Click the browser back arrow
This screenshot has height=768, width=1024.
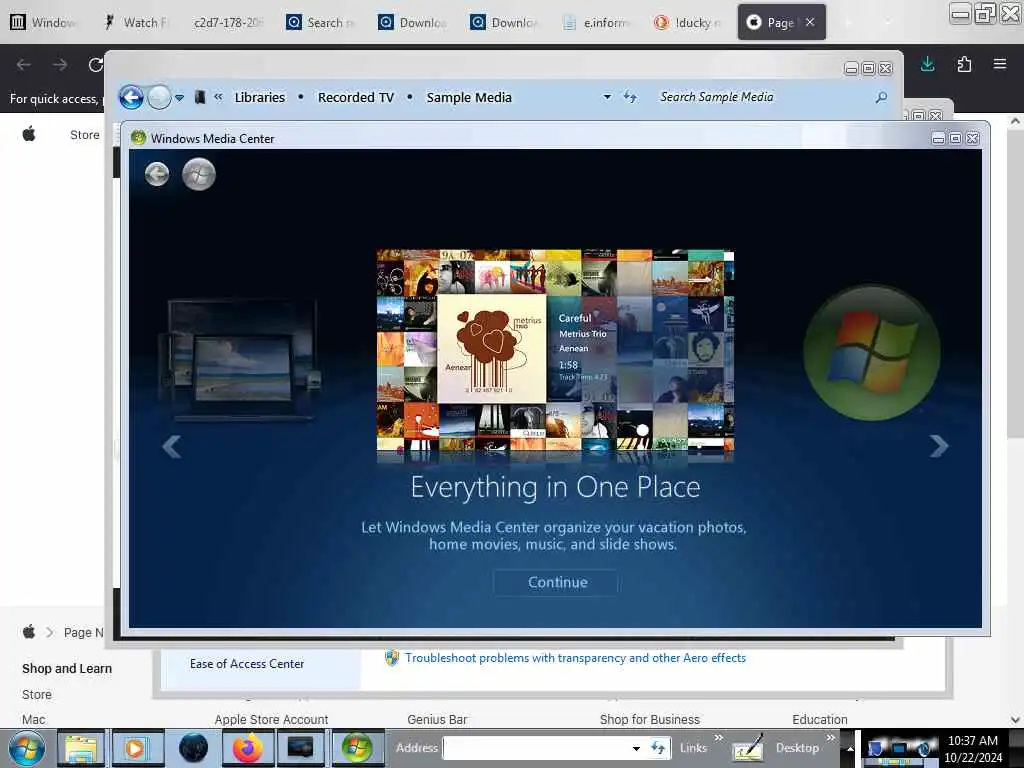(x=24, y=65)
